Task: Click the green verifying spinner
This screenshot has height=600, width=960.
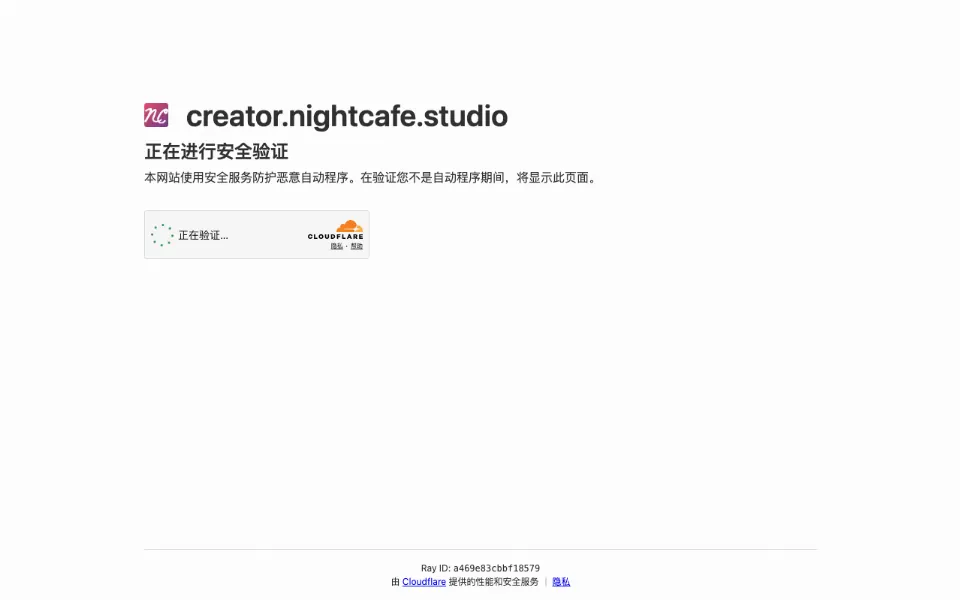Action: (162, 235)
